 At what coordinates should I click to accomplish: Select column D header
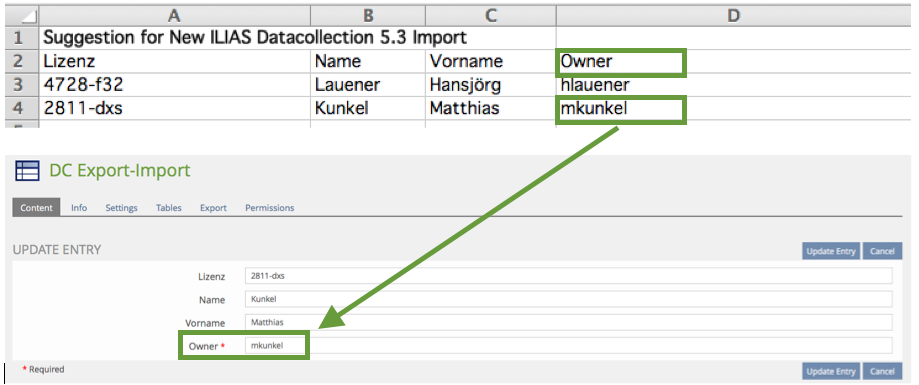tap(735, 15)
